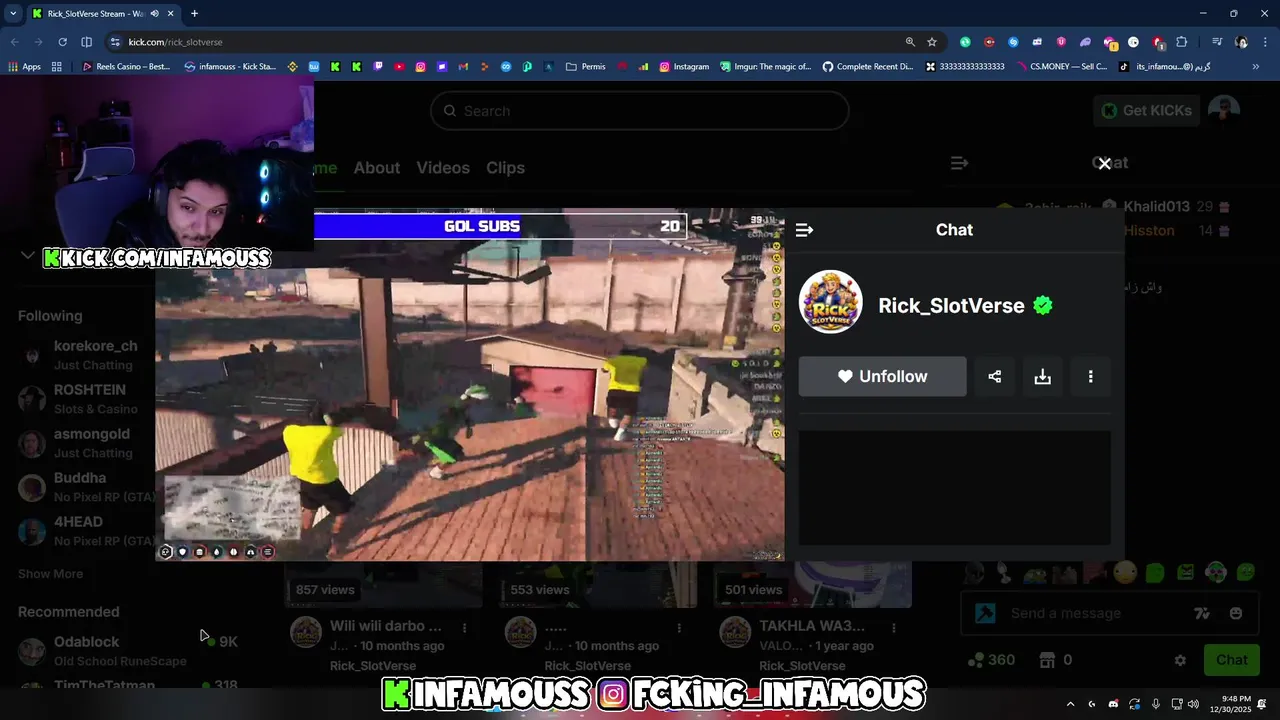Open Chrome zoom magnifier icon in address bar
This screenshot has height=720, width=1280.
tap(910, 42)
